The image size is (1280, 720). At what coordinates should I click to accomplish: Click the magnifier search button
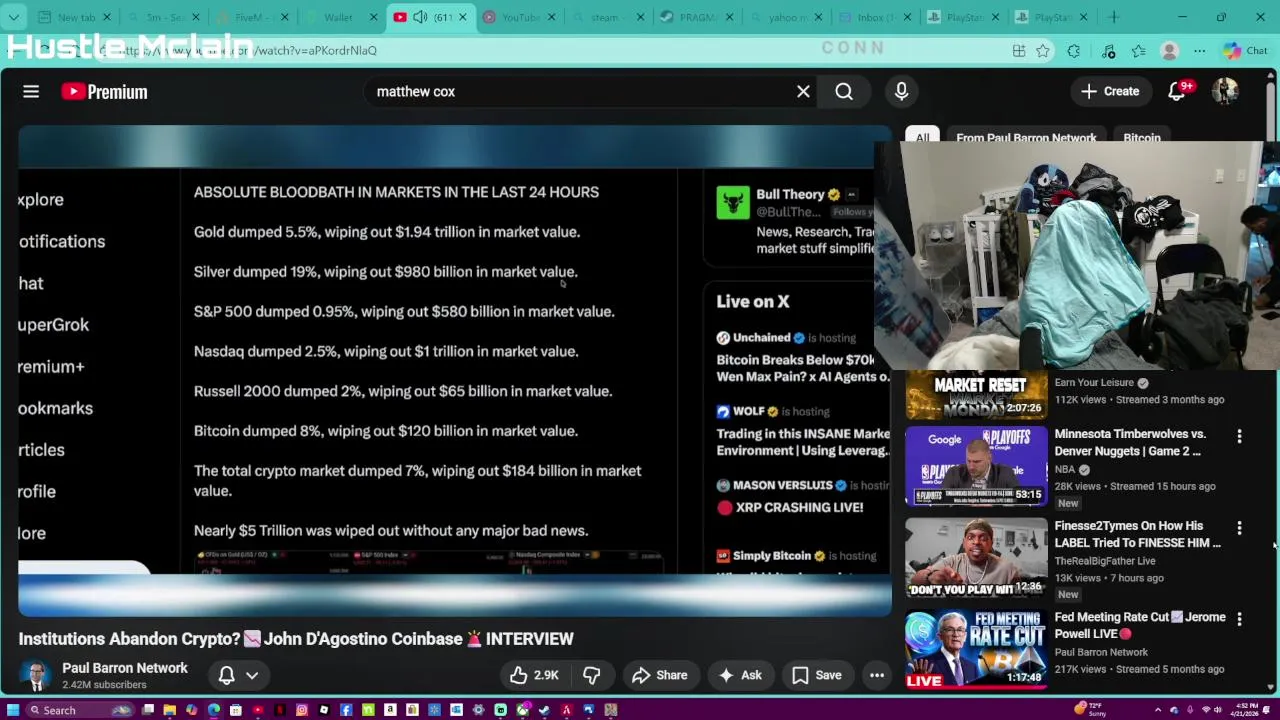844,91
